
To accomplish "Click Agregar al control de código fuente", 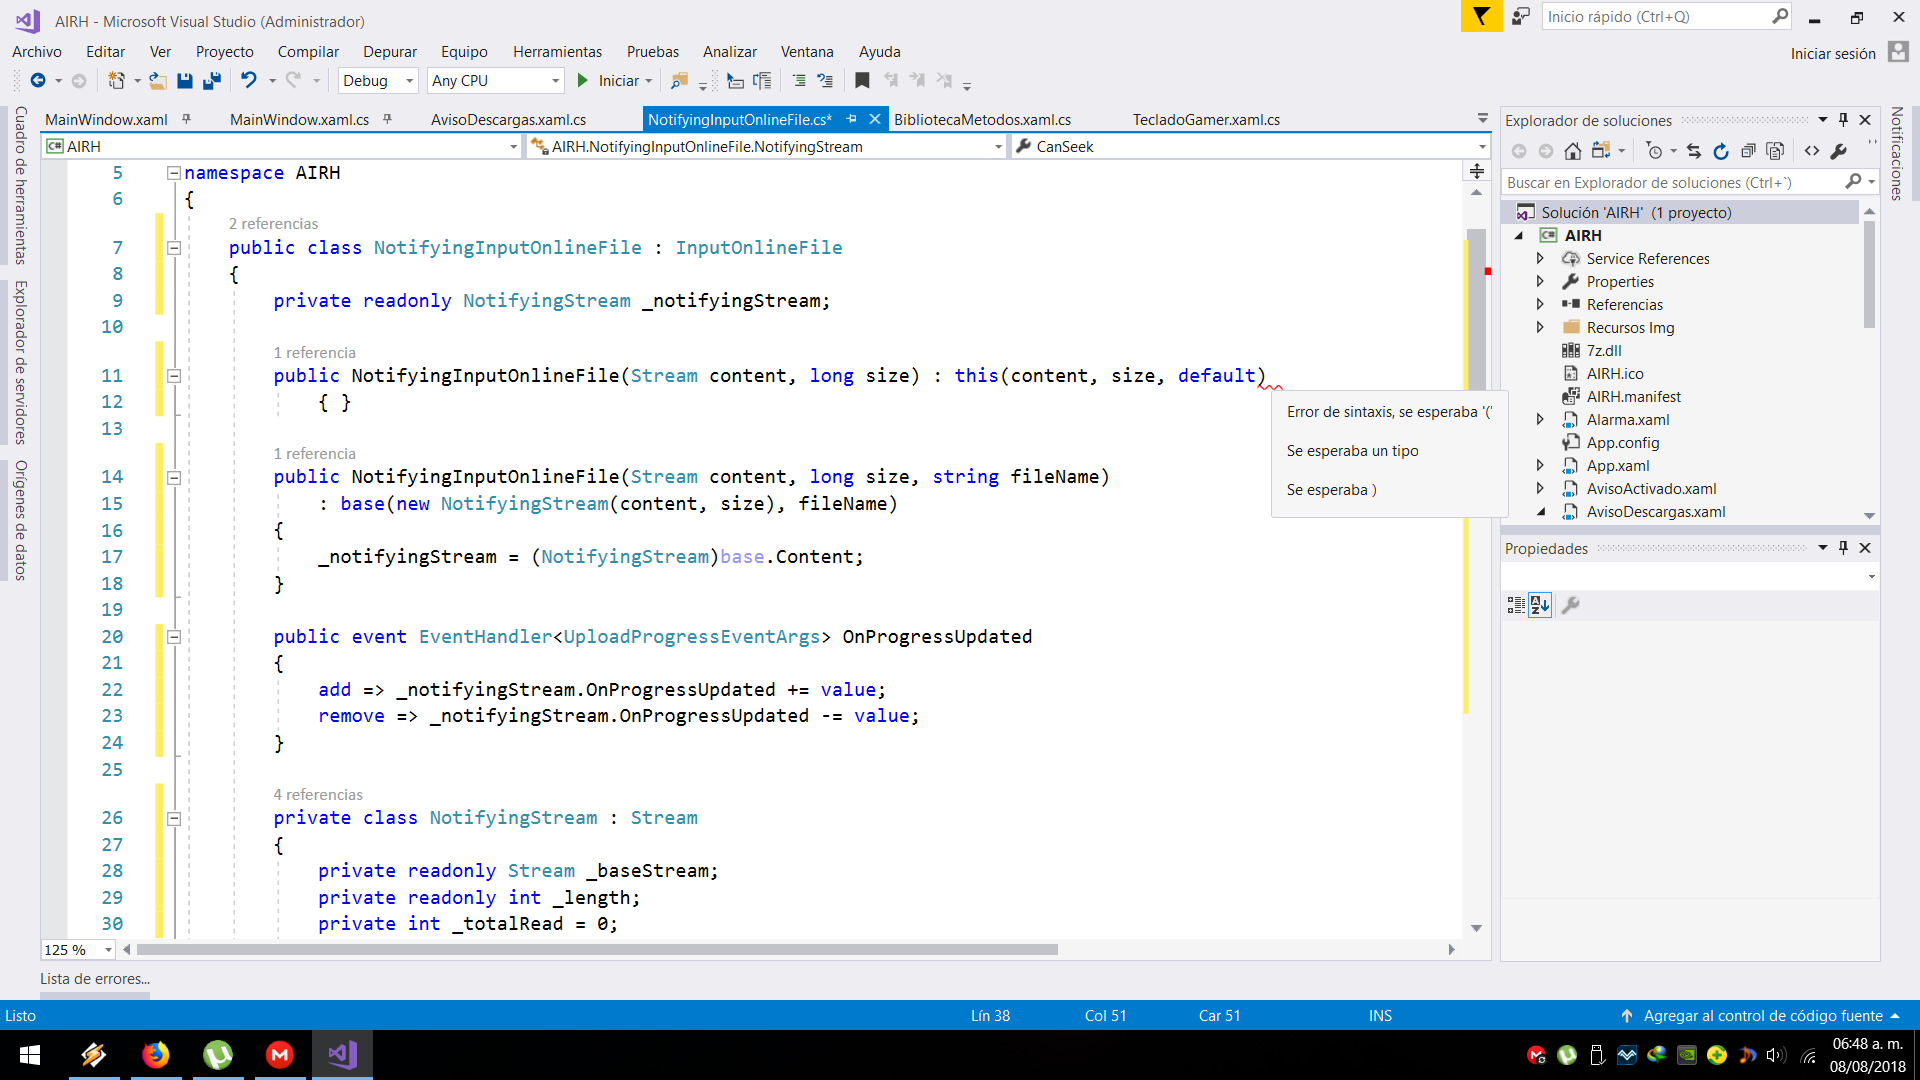I will pos(1762,1015).
